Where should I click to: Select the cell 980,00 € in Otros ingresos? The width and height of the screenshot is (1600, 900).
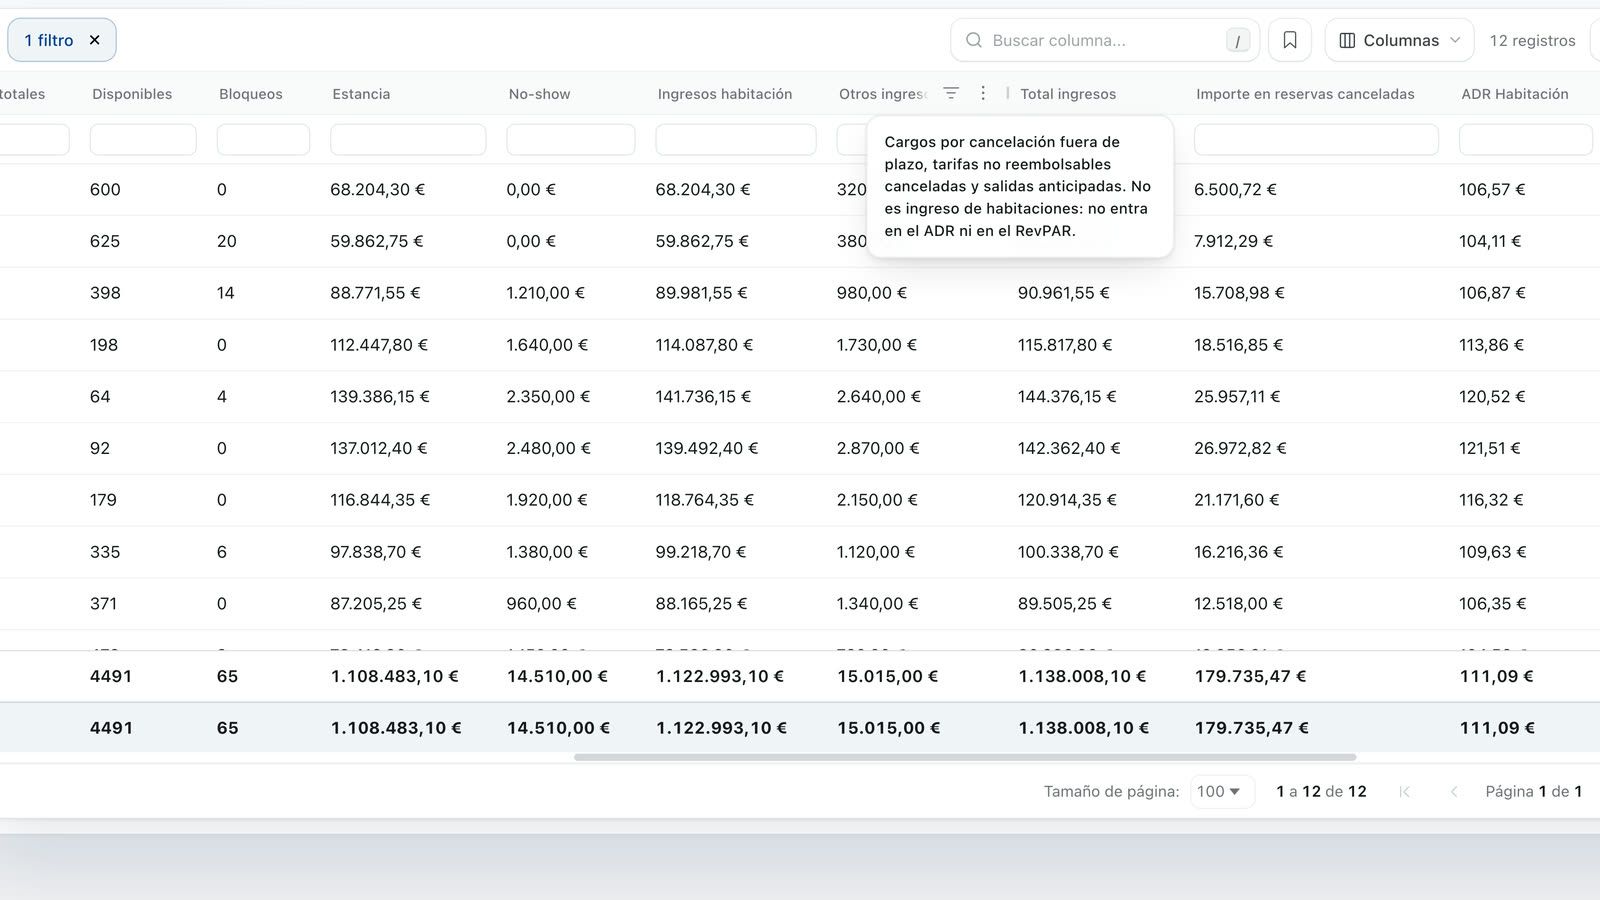(x=872, y=293)
